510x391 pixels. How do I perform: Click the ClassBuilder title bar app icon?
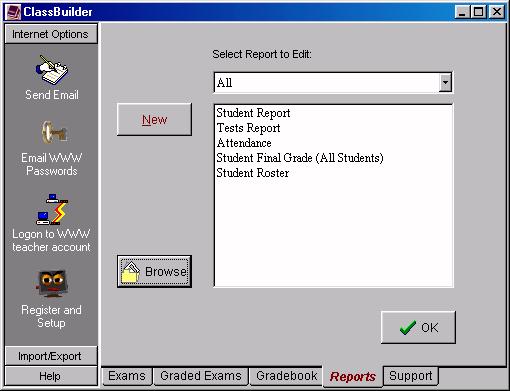pos(14,12)
